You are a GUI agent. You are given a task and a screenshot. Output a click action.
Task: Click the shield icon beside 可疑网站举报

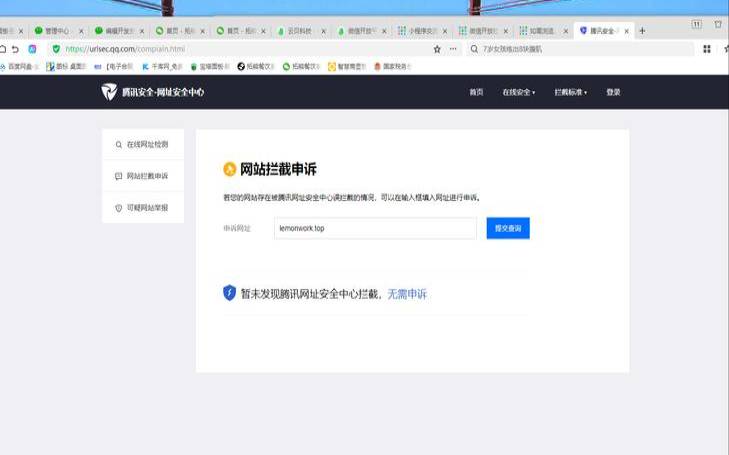(x=119, y=208)
